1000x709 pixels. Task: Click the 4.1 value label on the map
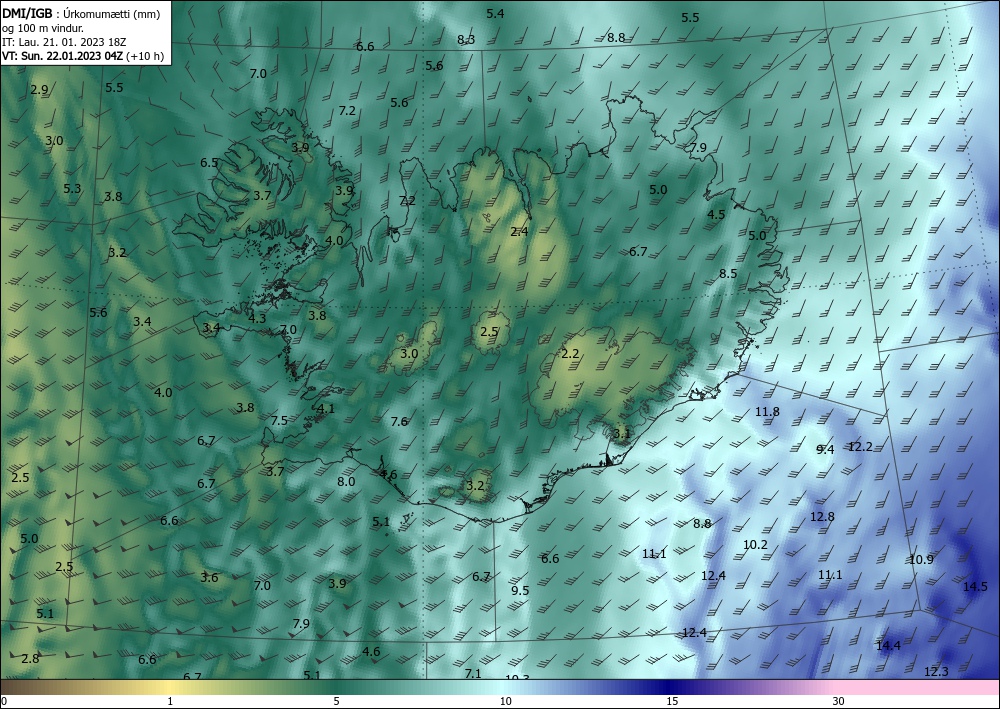point(326,409)
